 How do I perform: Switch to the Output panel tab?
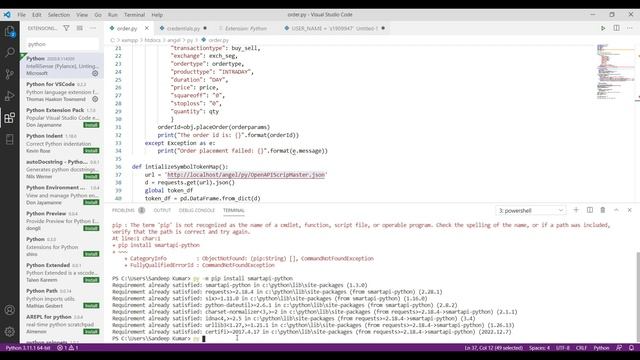point(162,210)
